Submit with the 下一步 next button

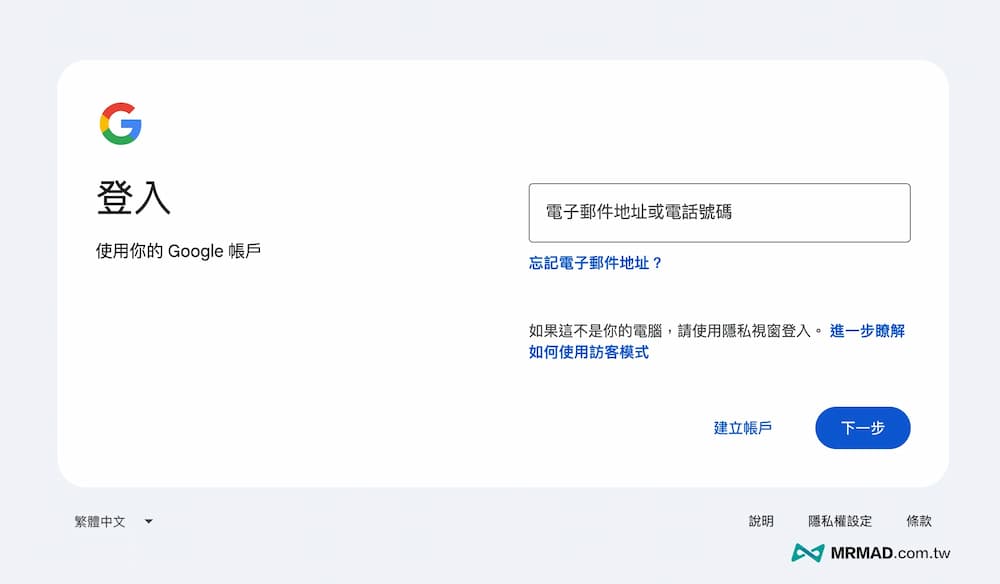(862, 427)
